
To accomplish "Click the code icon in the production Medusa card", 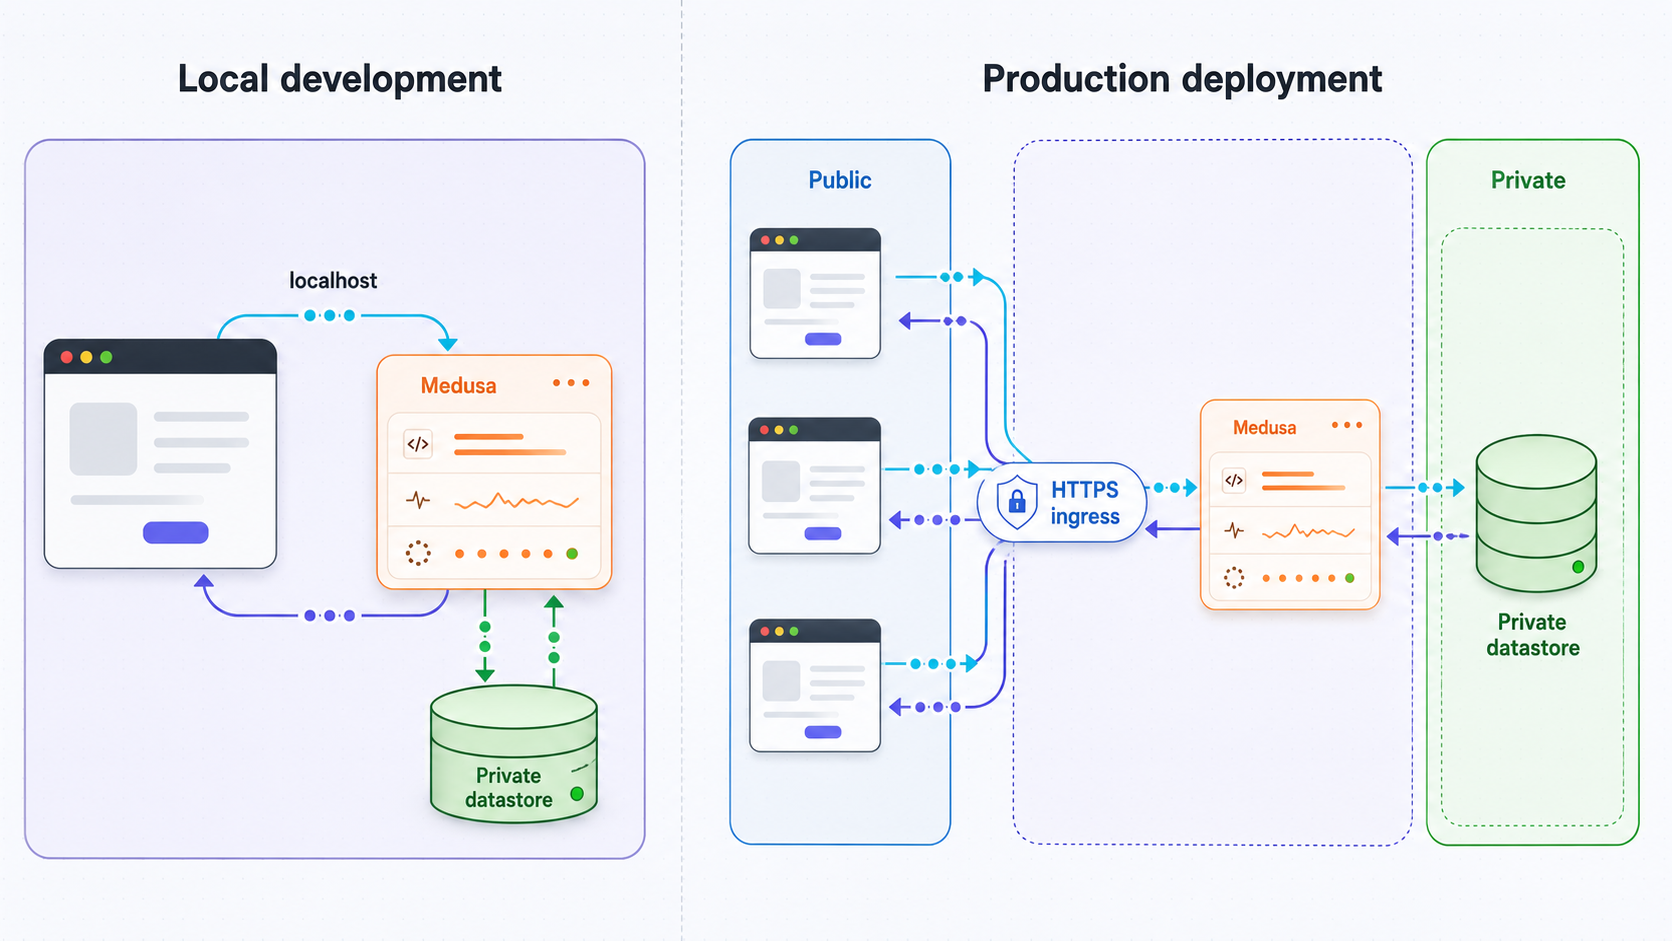I will (x=1234, y=480).
